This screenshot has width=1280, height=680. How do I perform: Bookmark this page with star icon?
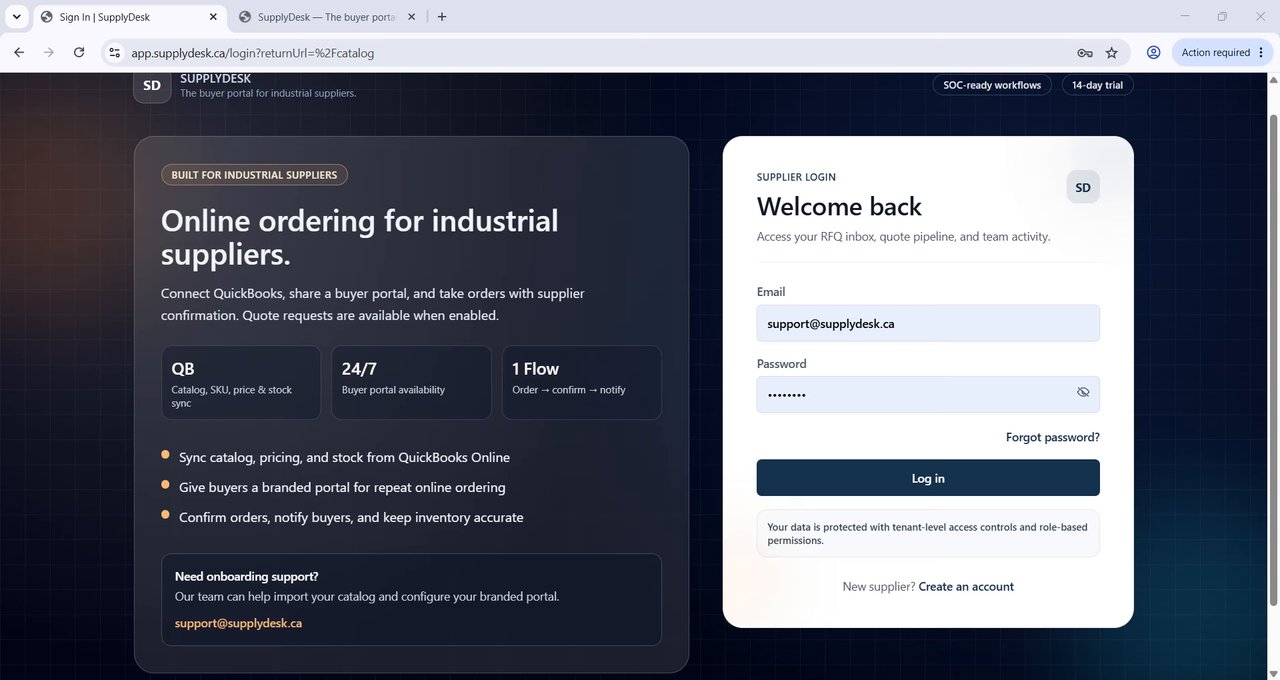pos(1112,53)
